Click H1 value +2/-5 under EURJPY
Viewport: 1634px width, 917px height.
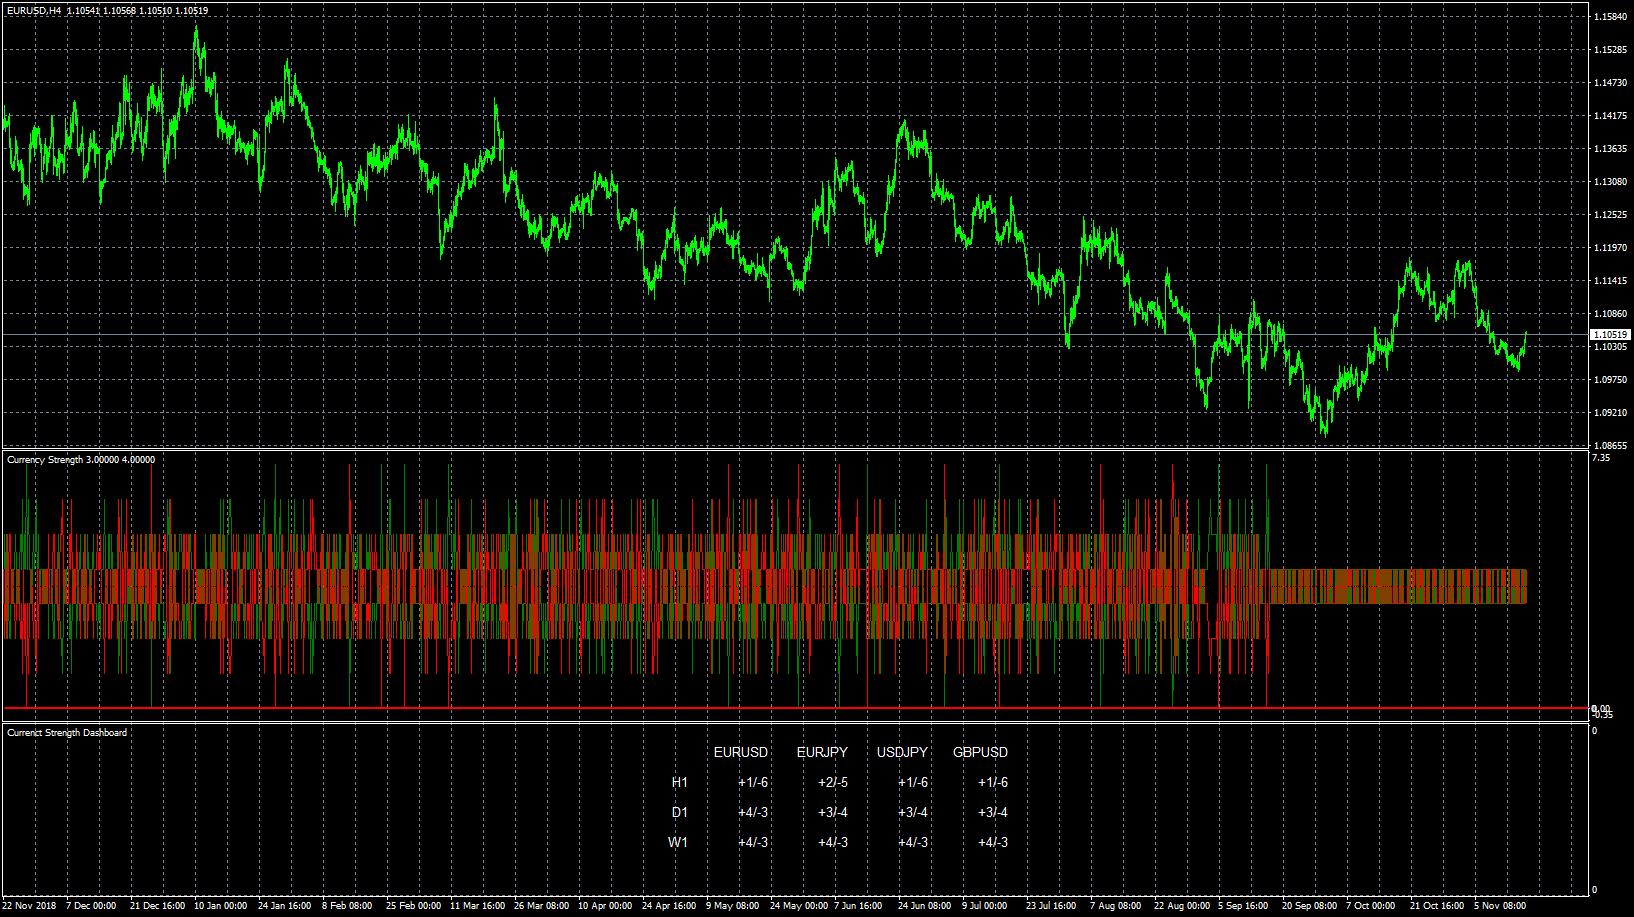(x=833, y=782)
